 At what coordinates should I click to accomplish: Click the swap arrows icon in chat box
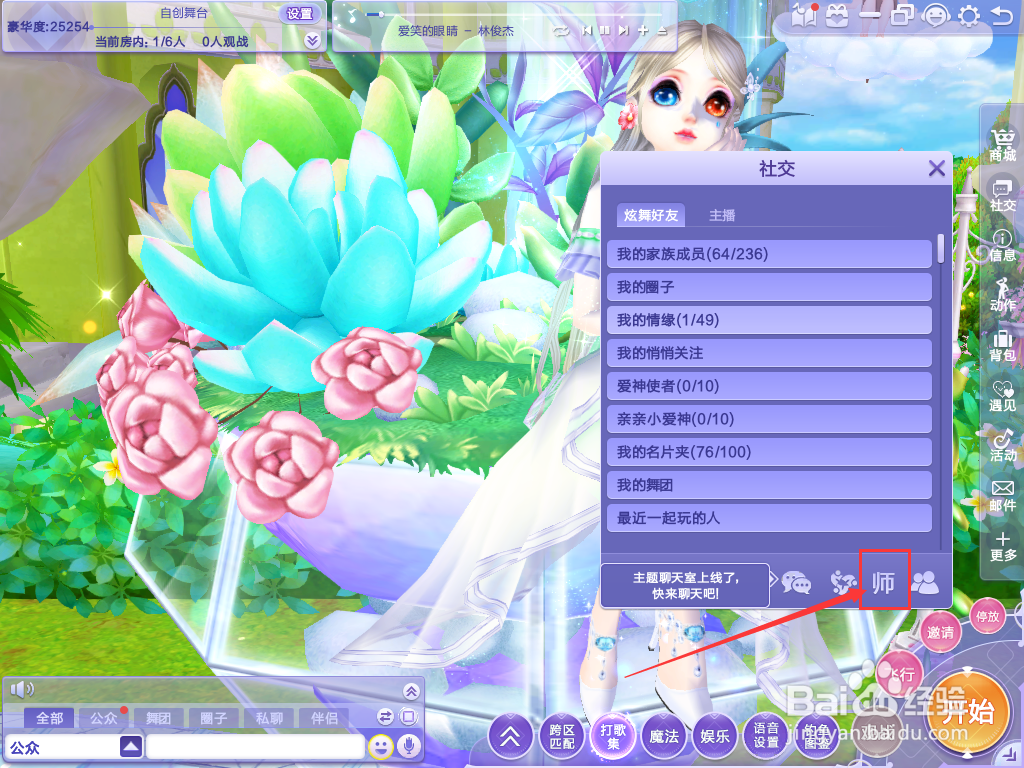tap(385, 717)
